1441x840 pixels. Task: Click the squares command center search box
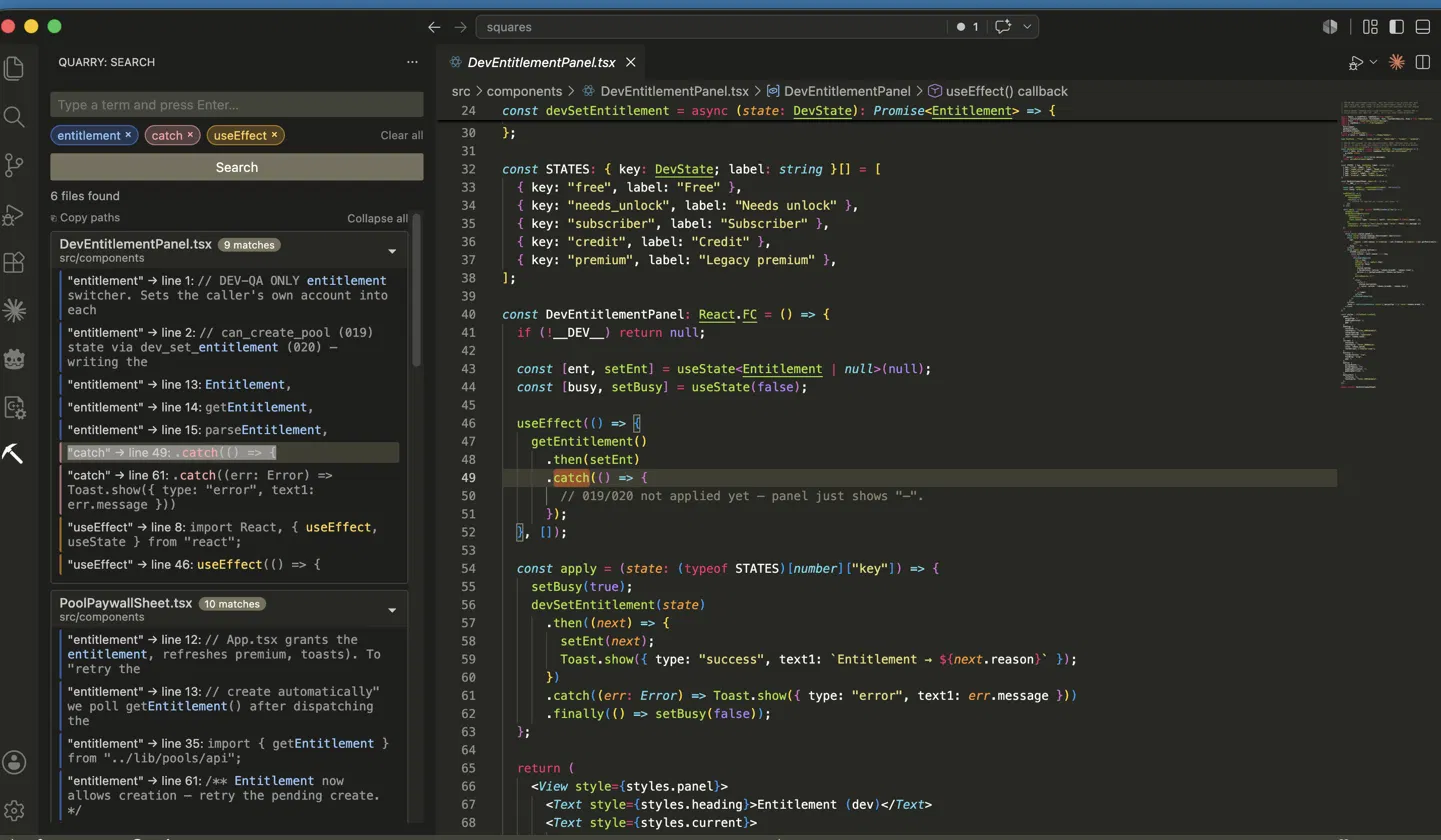(710, 27)
